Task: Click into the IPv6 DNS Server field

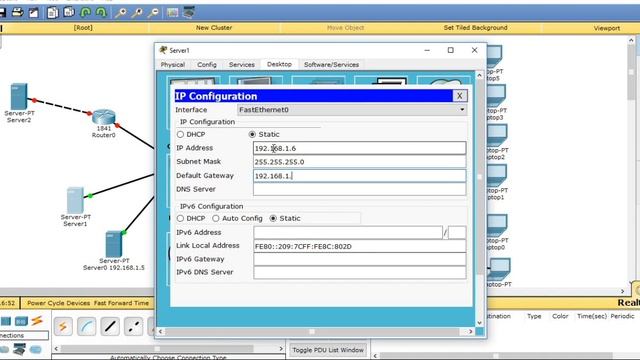Action: [360, 273]
